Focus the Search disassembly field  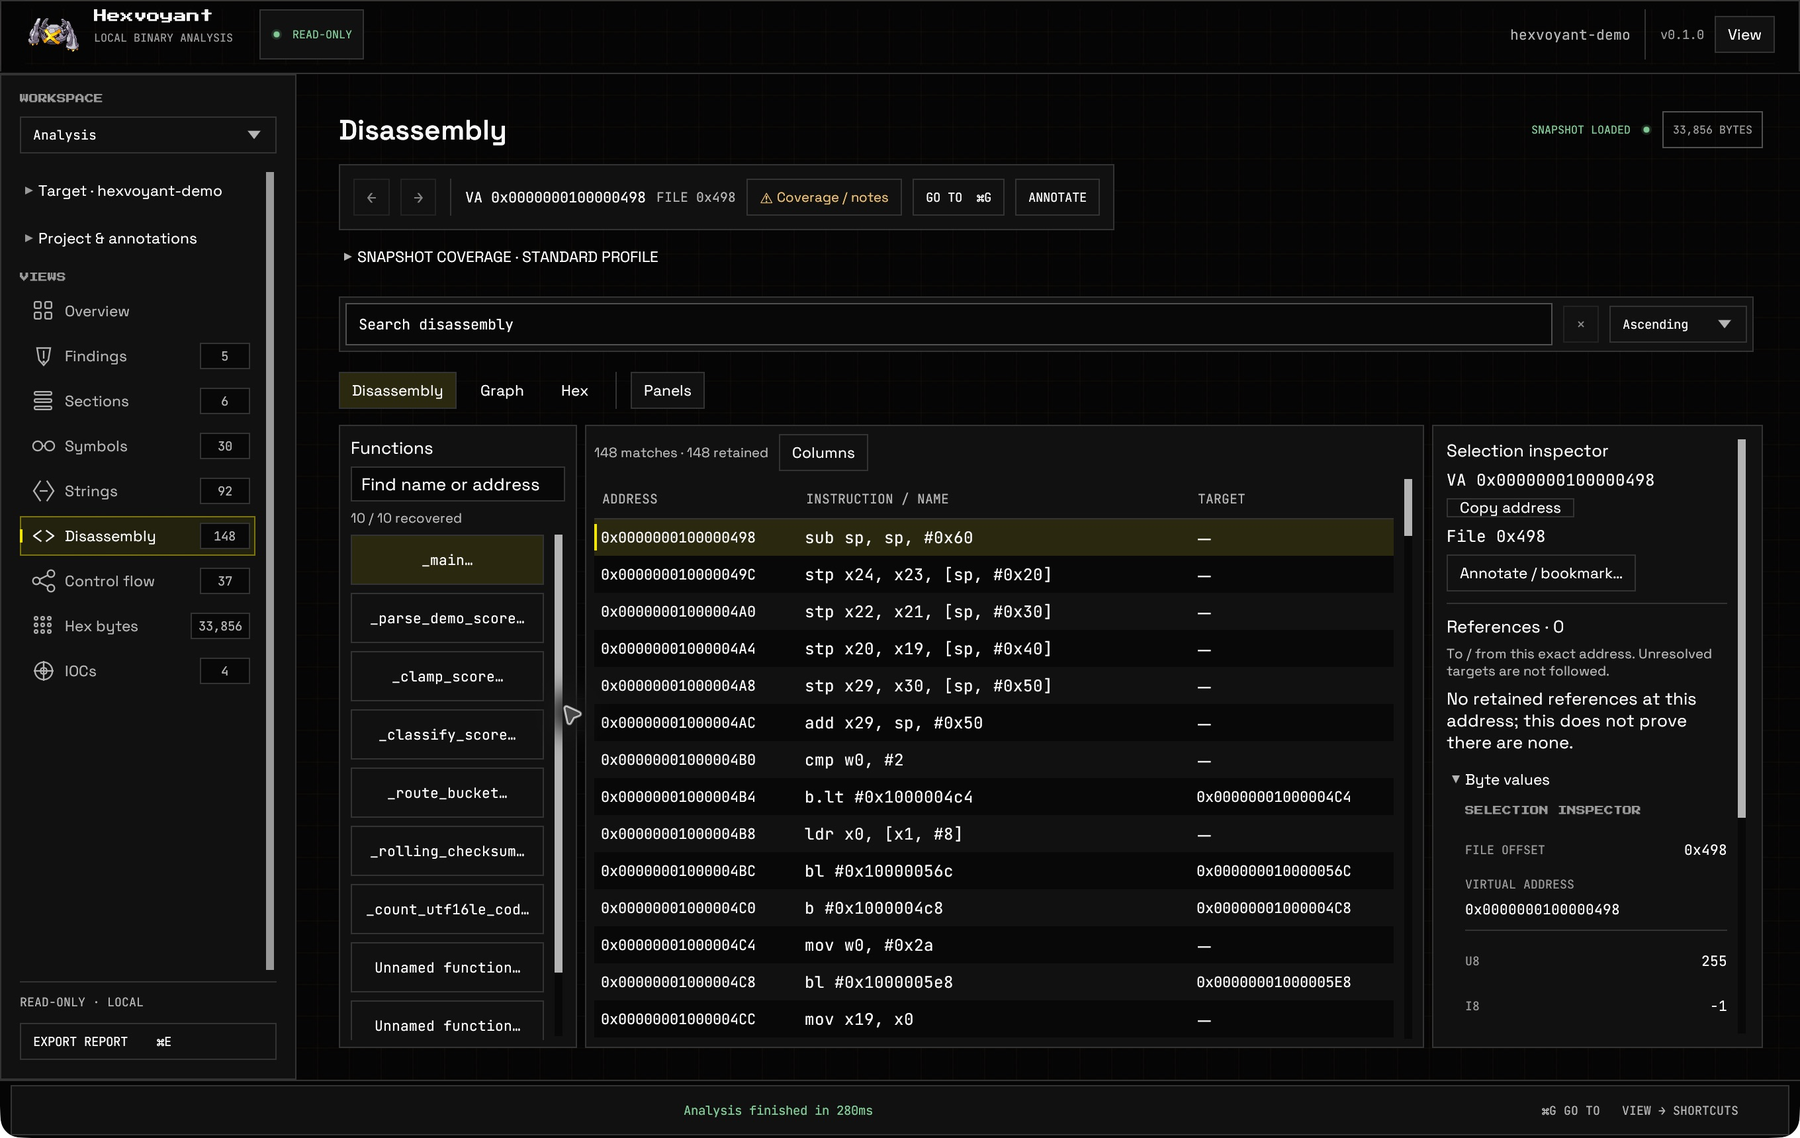[x=948, y=324]
